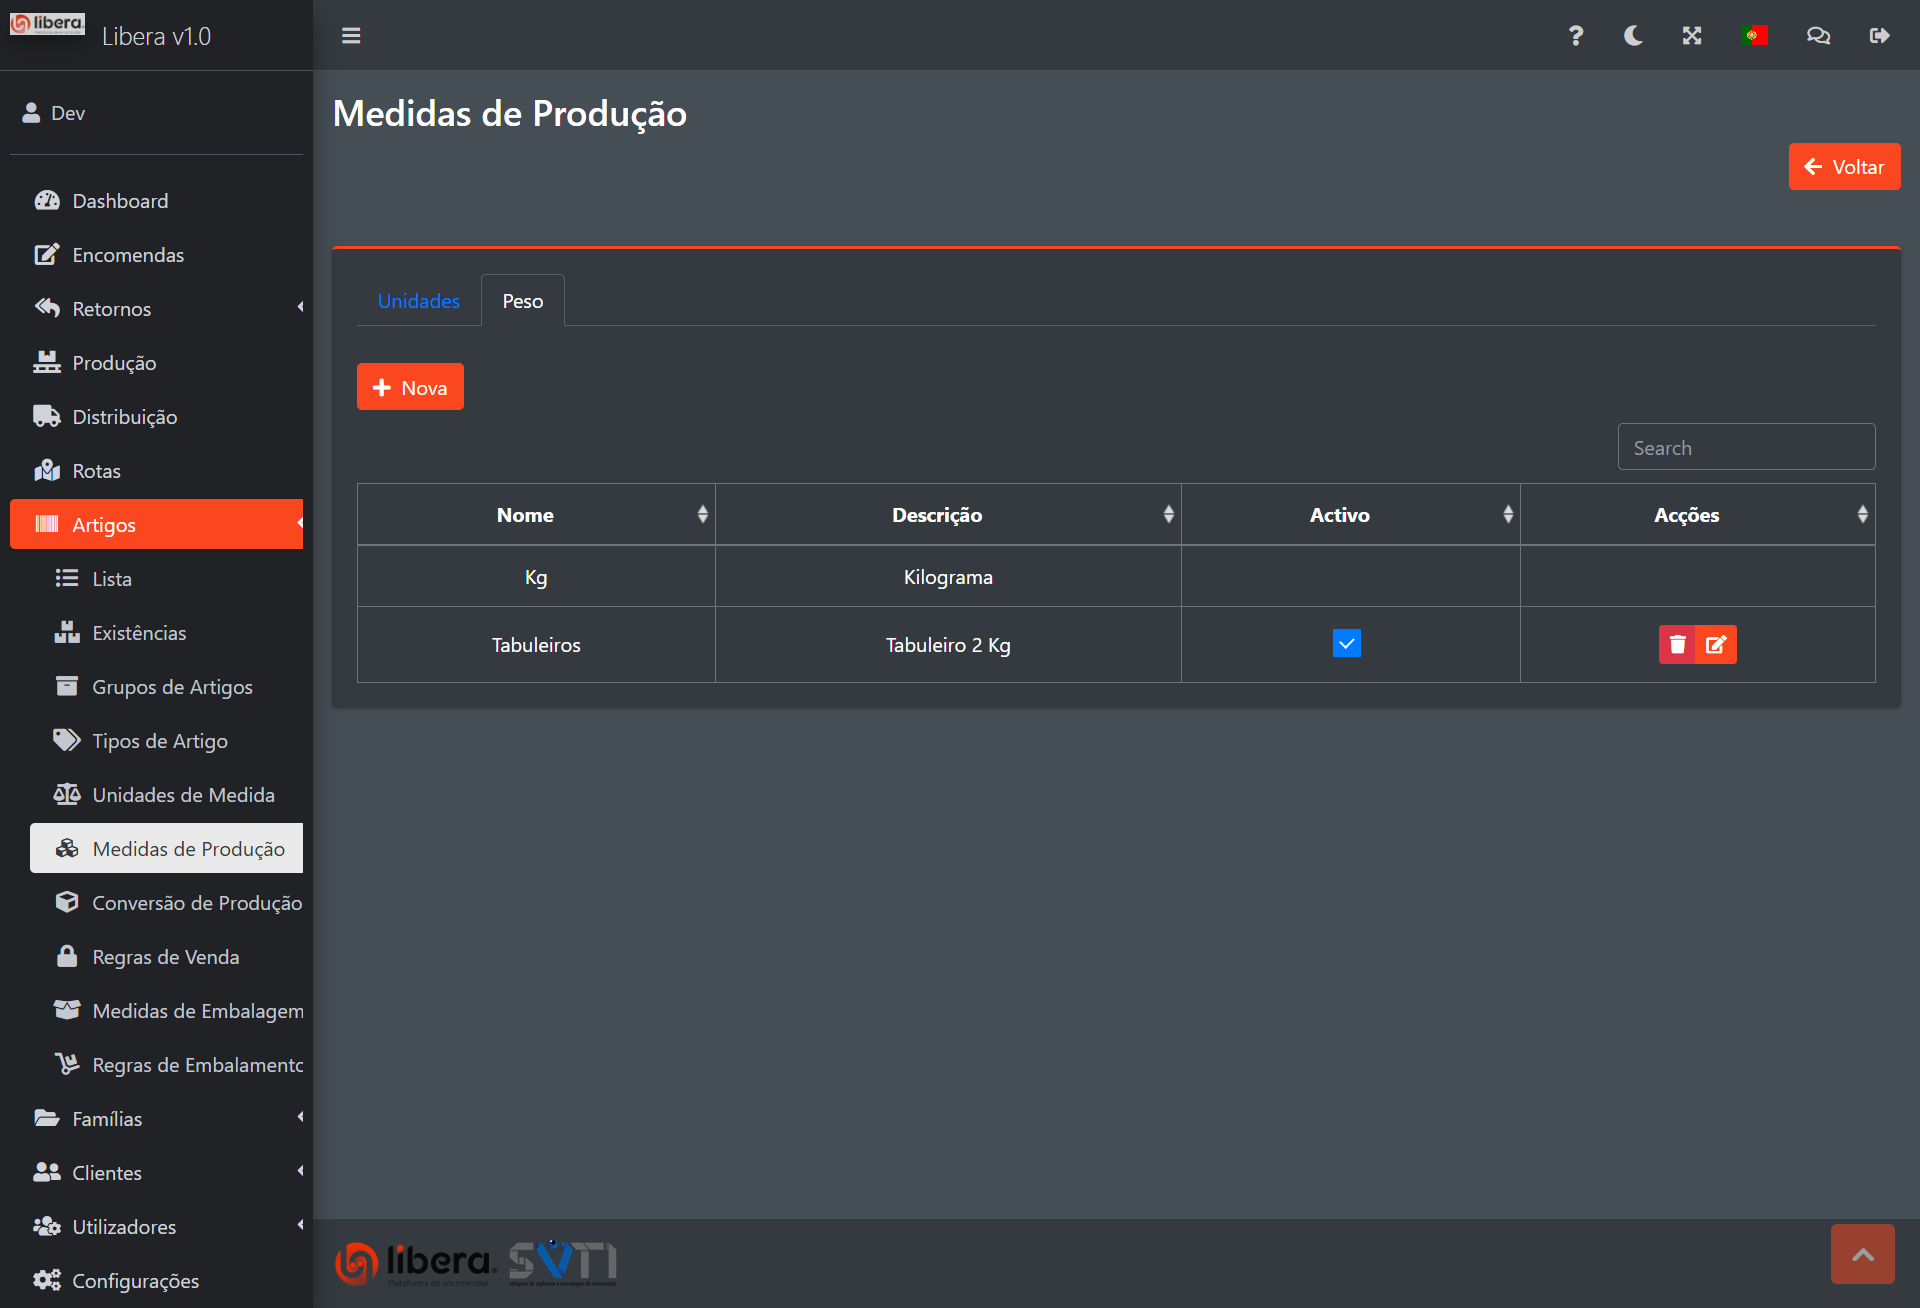Click the Portuguese flag language icon
The width and height of the screenshot is (1920, 1308).
[x=1754, y=36]
